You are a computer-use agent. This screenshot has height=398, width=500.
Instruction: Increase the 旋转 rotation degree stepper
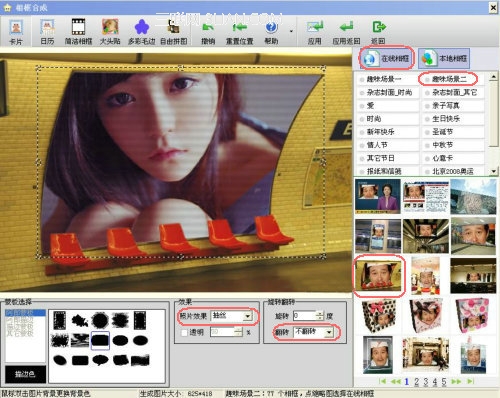tap(320, 313)
